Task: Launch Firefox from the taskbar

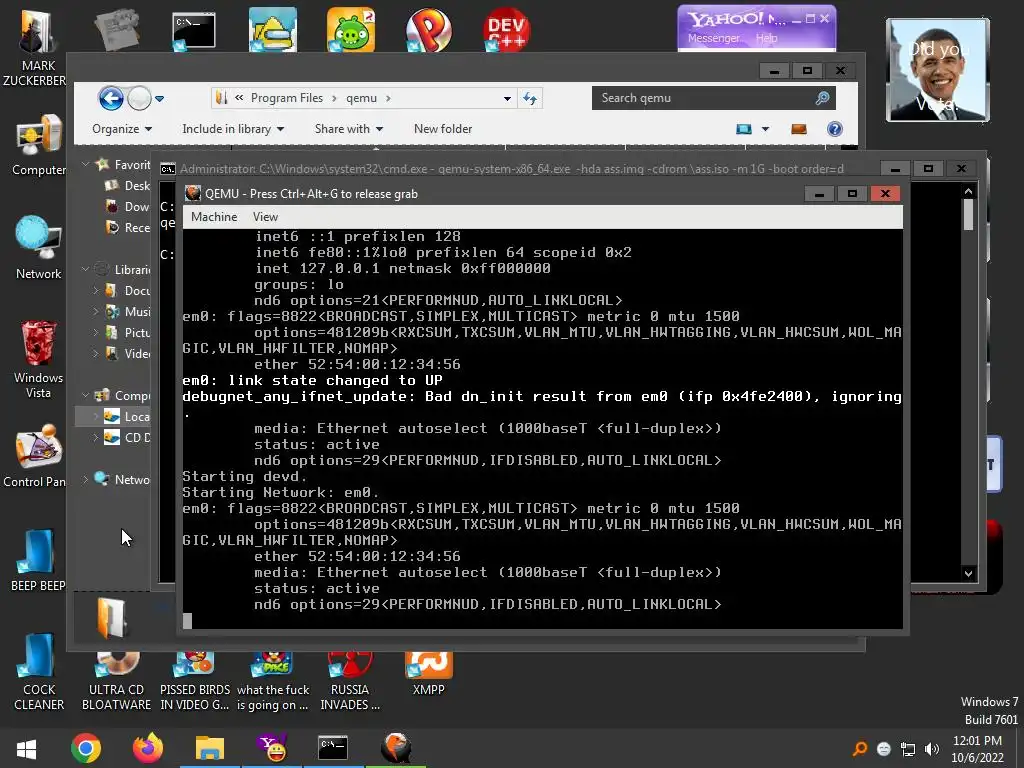Action: tap(148, 748)
